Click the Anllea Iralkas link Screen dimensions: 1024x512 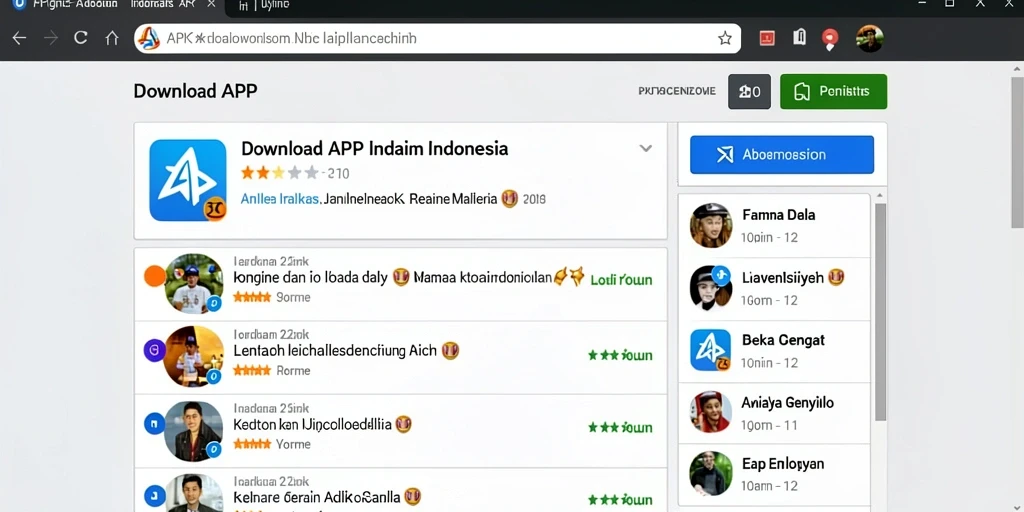pos(280,199)
